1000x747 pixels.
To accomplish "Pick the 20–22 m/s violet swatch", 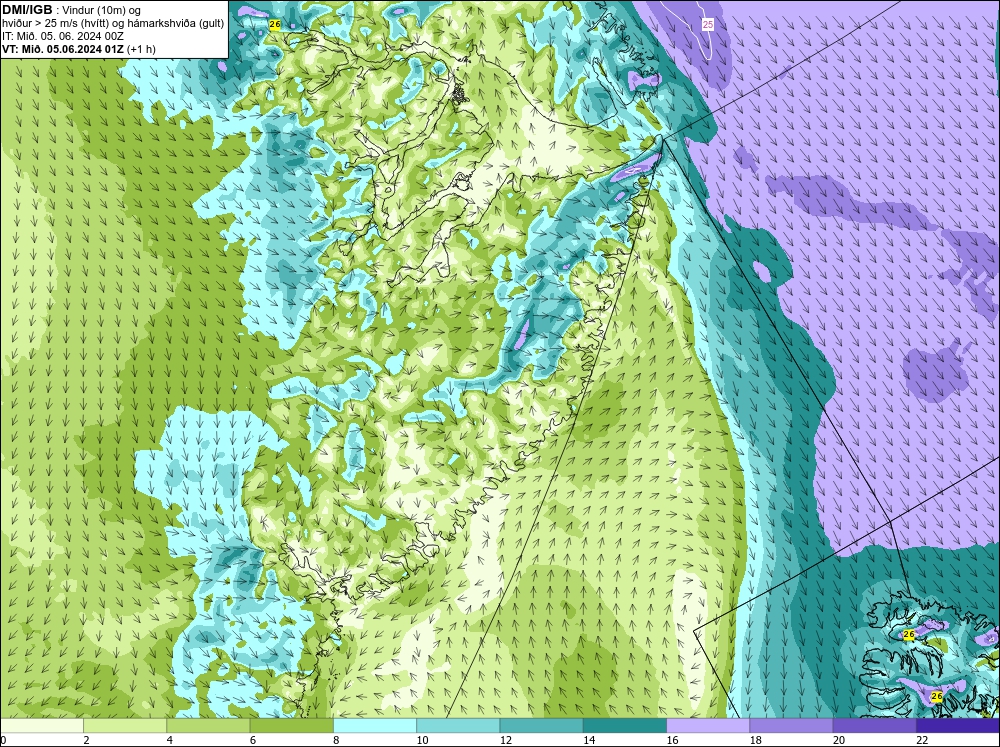I will coord(874,725).
